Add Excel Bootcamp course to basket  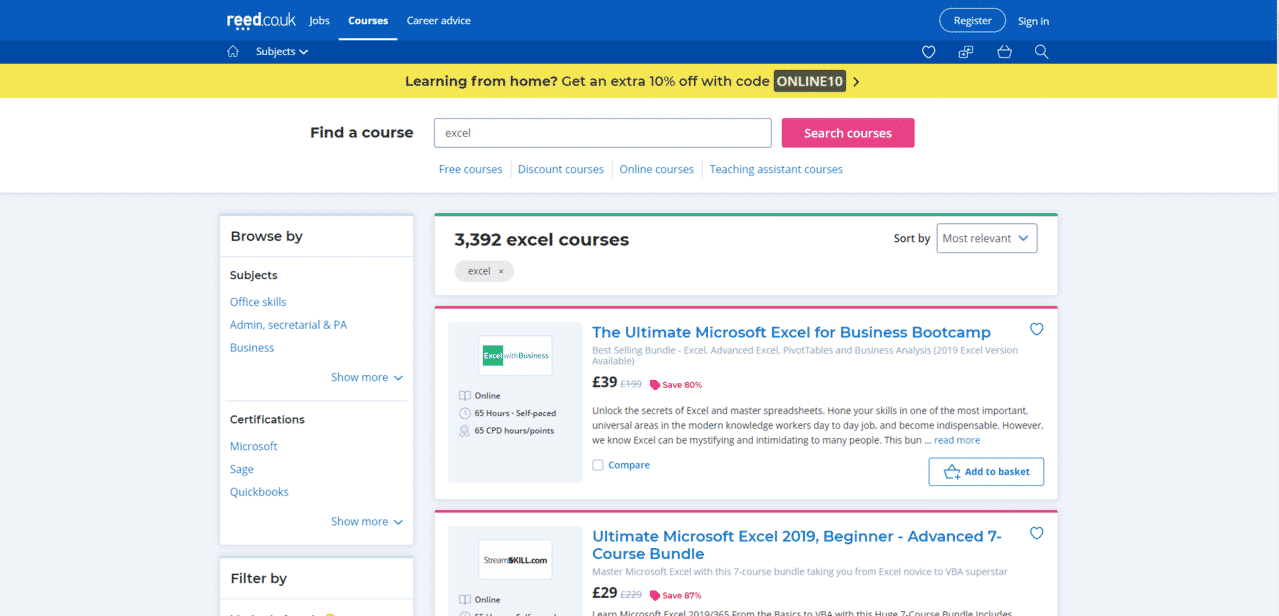pyautogui.click(x=986, y=472)
